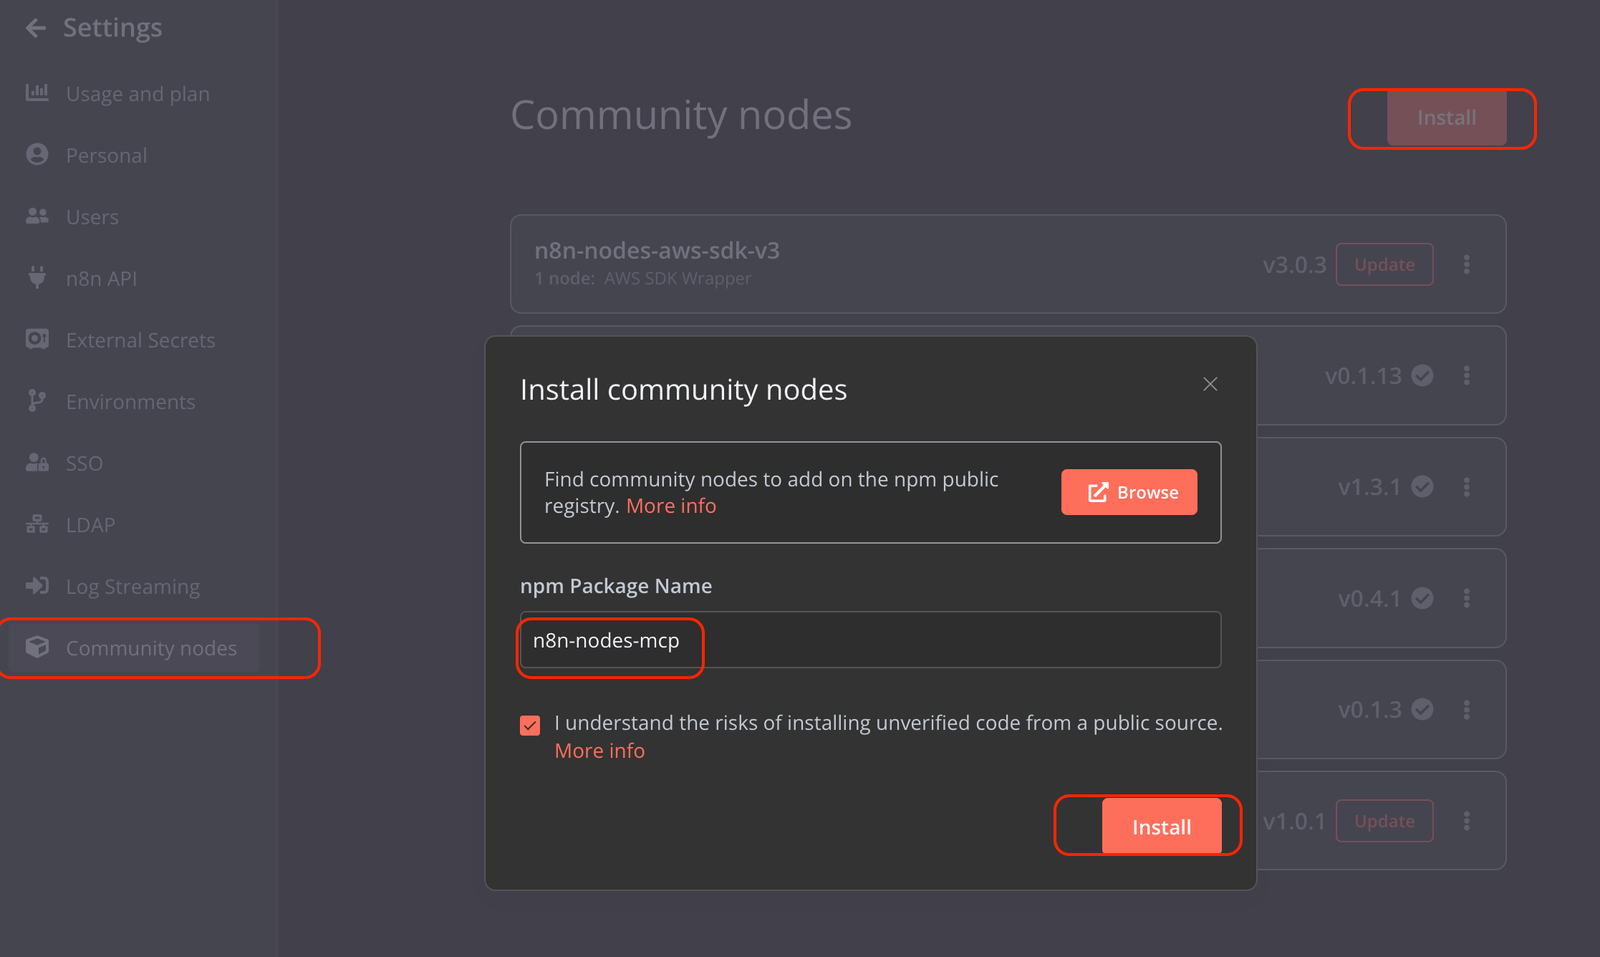Open More info about npm registry
This screenshot has width=1600, height=957.
tap(671, 505)
